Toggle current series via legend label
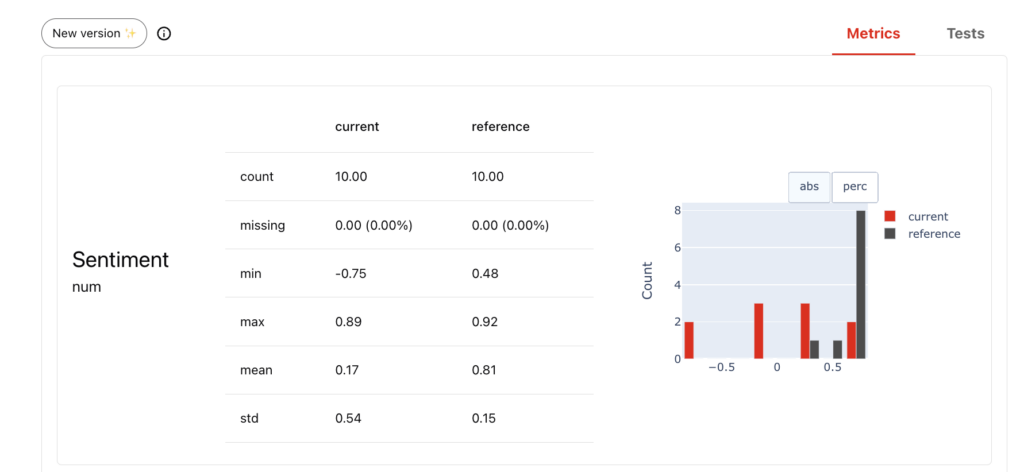This screenshot has height=472, width=1024. pos(928,216)
